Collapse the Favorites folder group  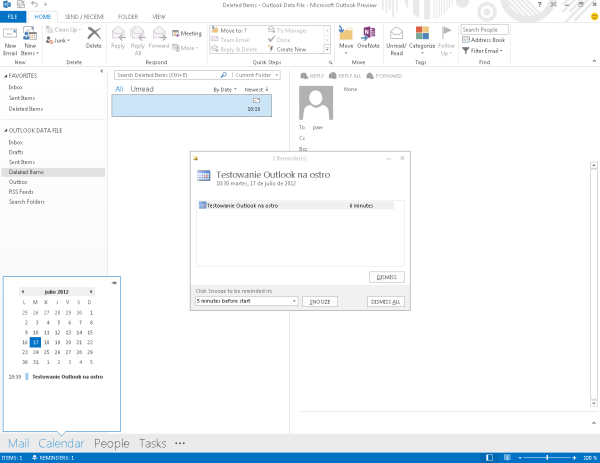click(4, 75)
